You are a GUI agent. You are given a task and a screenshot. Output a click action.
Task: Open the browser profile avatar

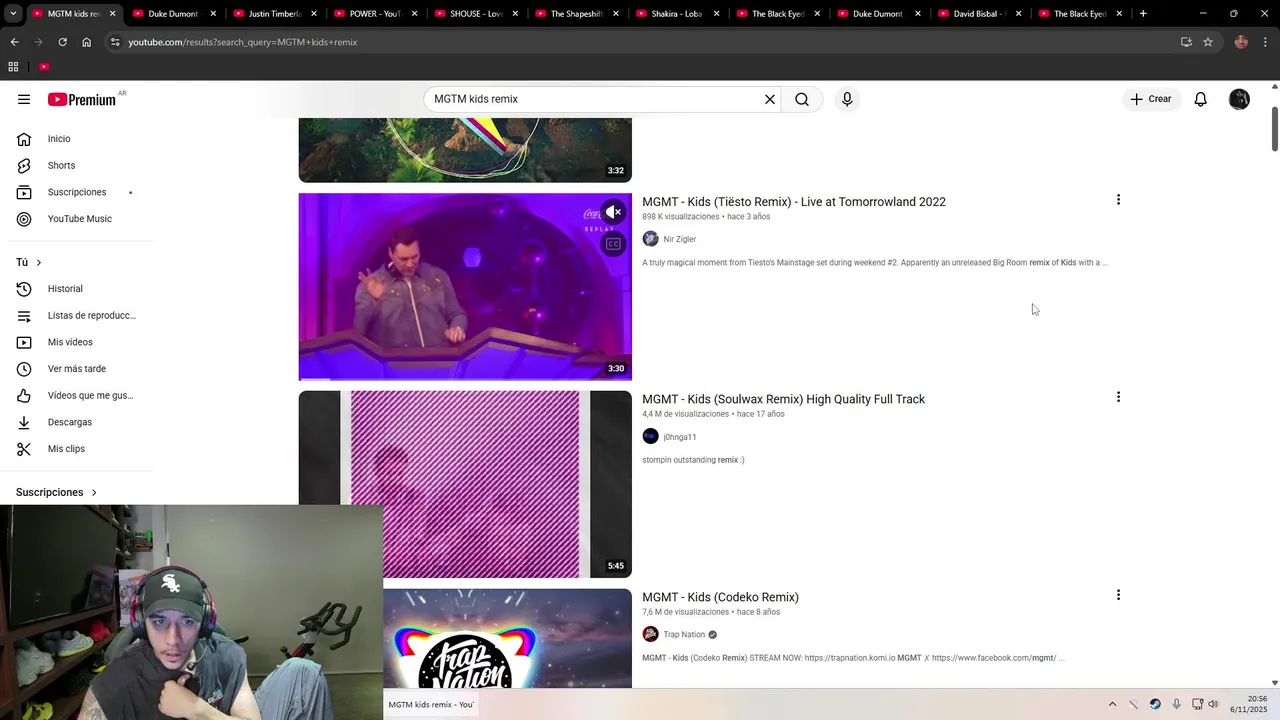(1241, 42)
